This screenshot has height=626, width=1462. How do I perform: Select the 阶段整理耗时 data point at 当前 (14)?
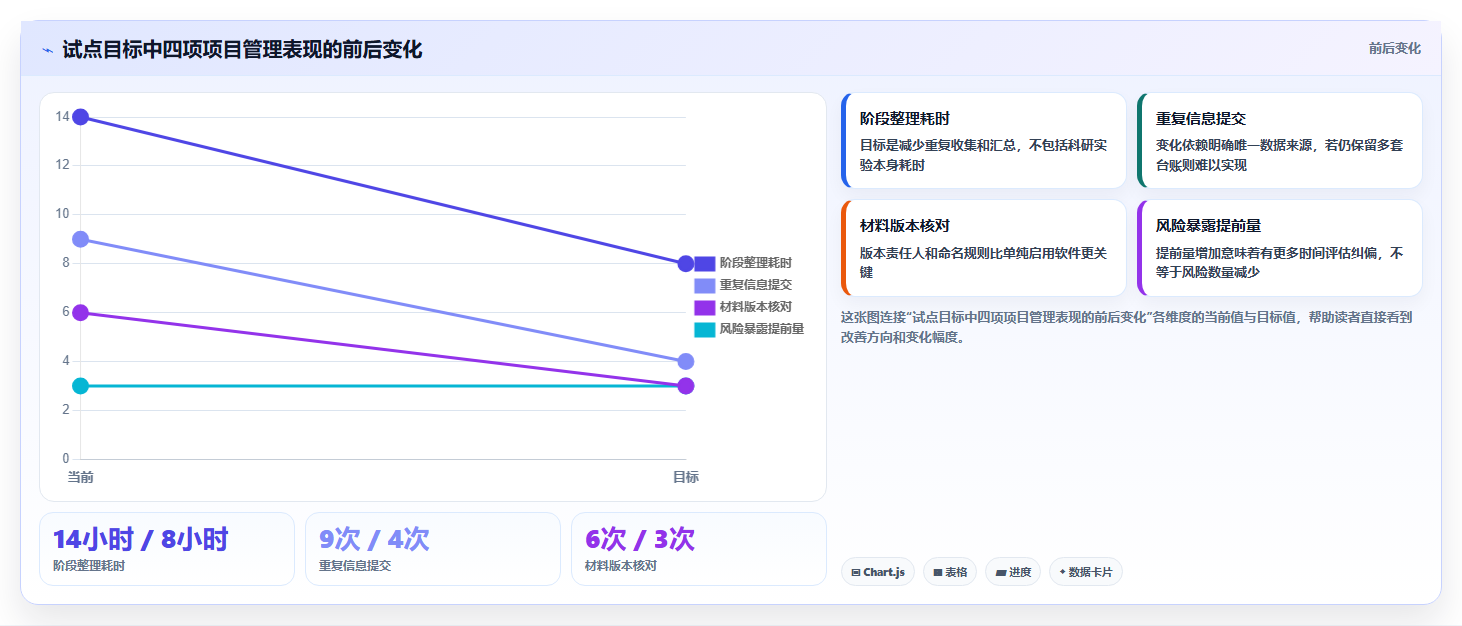pyautogui.click(x=81, y=117)
